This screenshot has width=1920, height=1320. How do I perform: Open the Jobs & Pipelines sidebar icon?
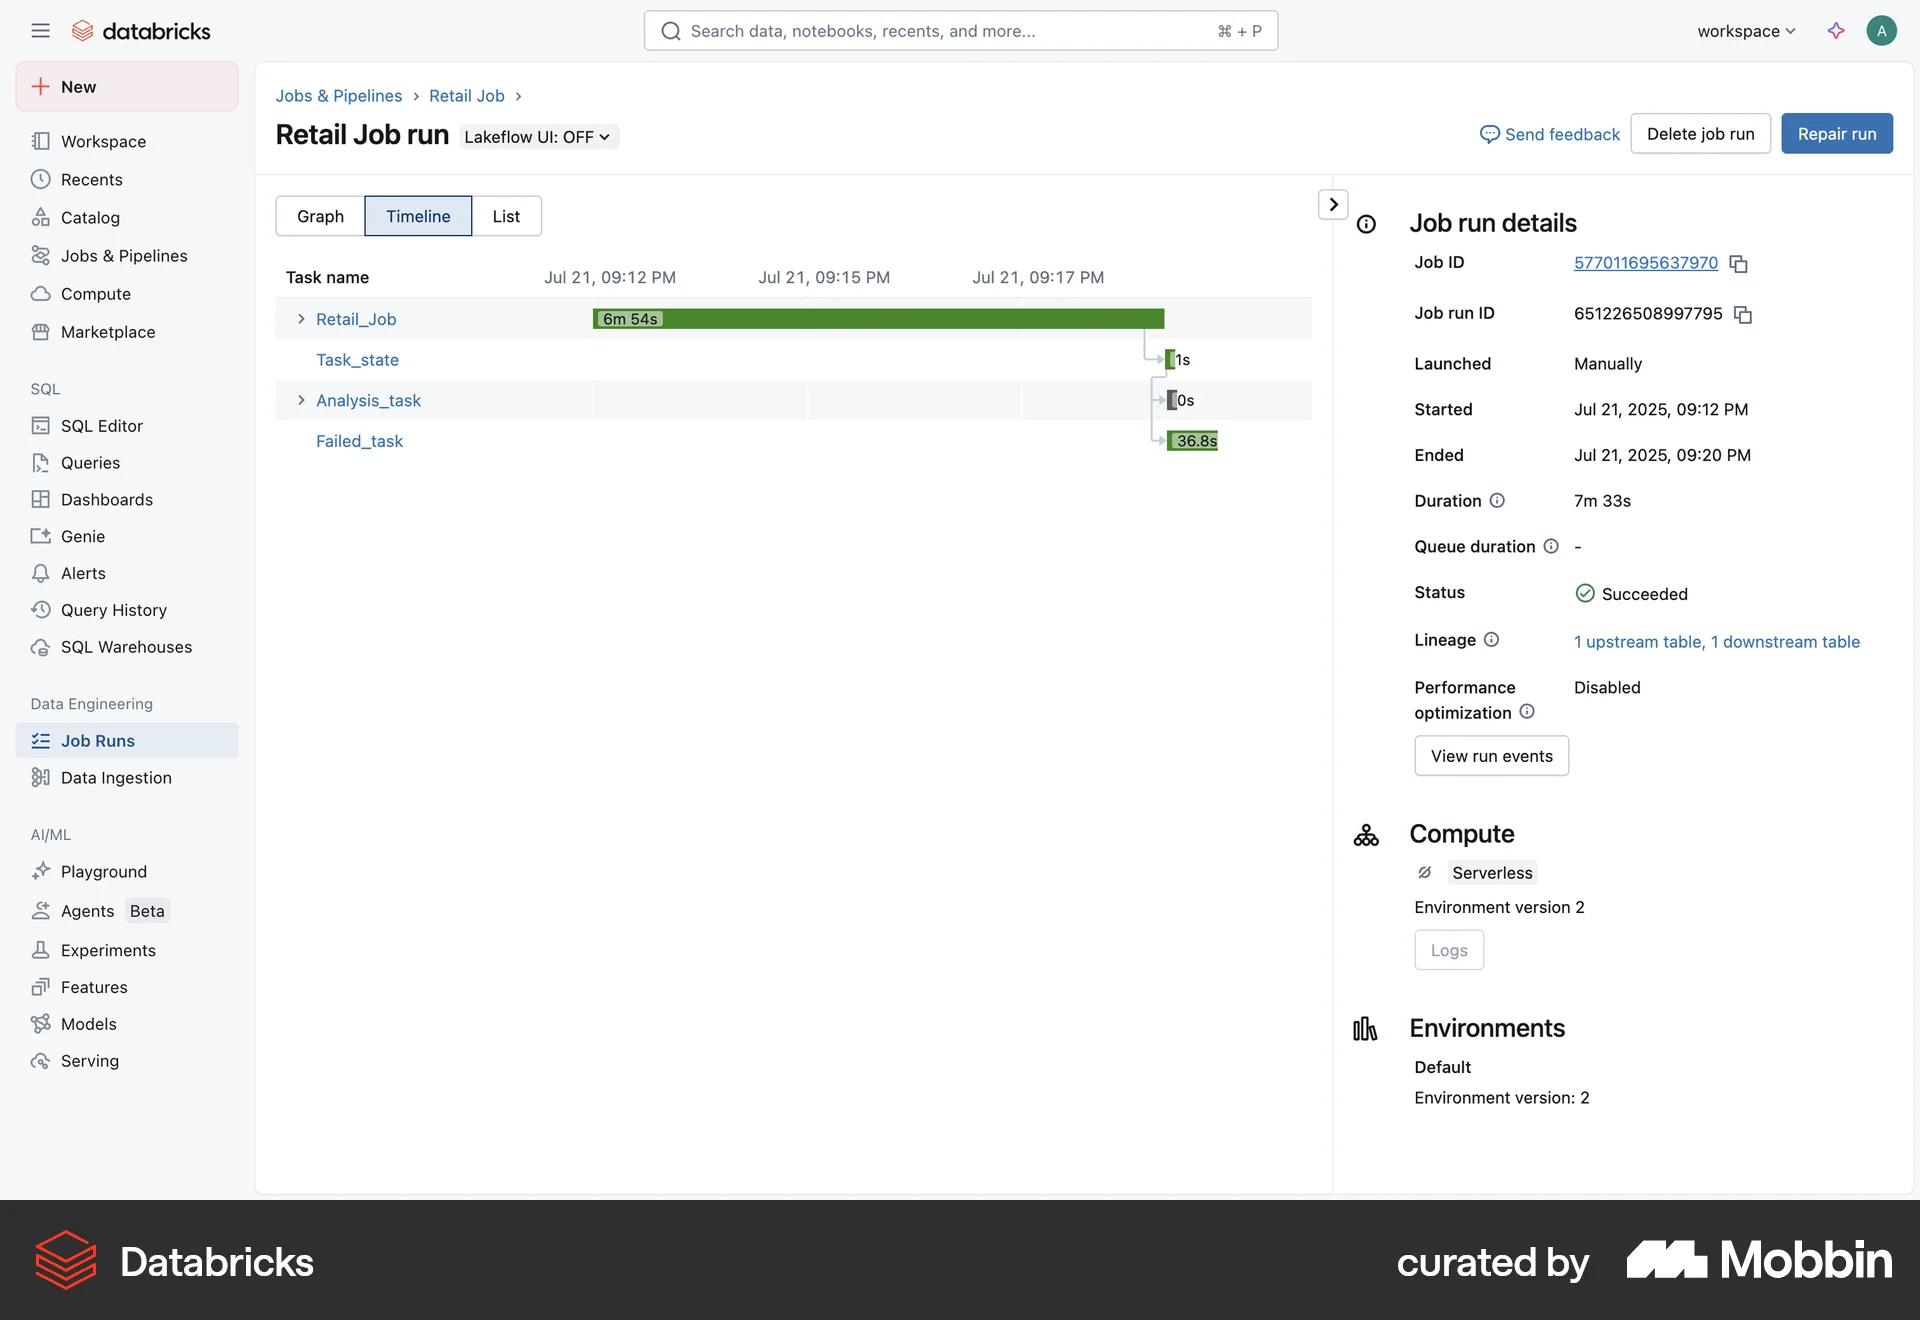click(x=41, y=255)
